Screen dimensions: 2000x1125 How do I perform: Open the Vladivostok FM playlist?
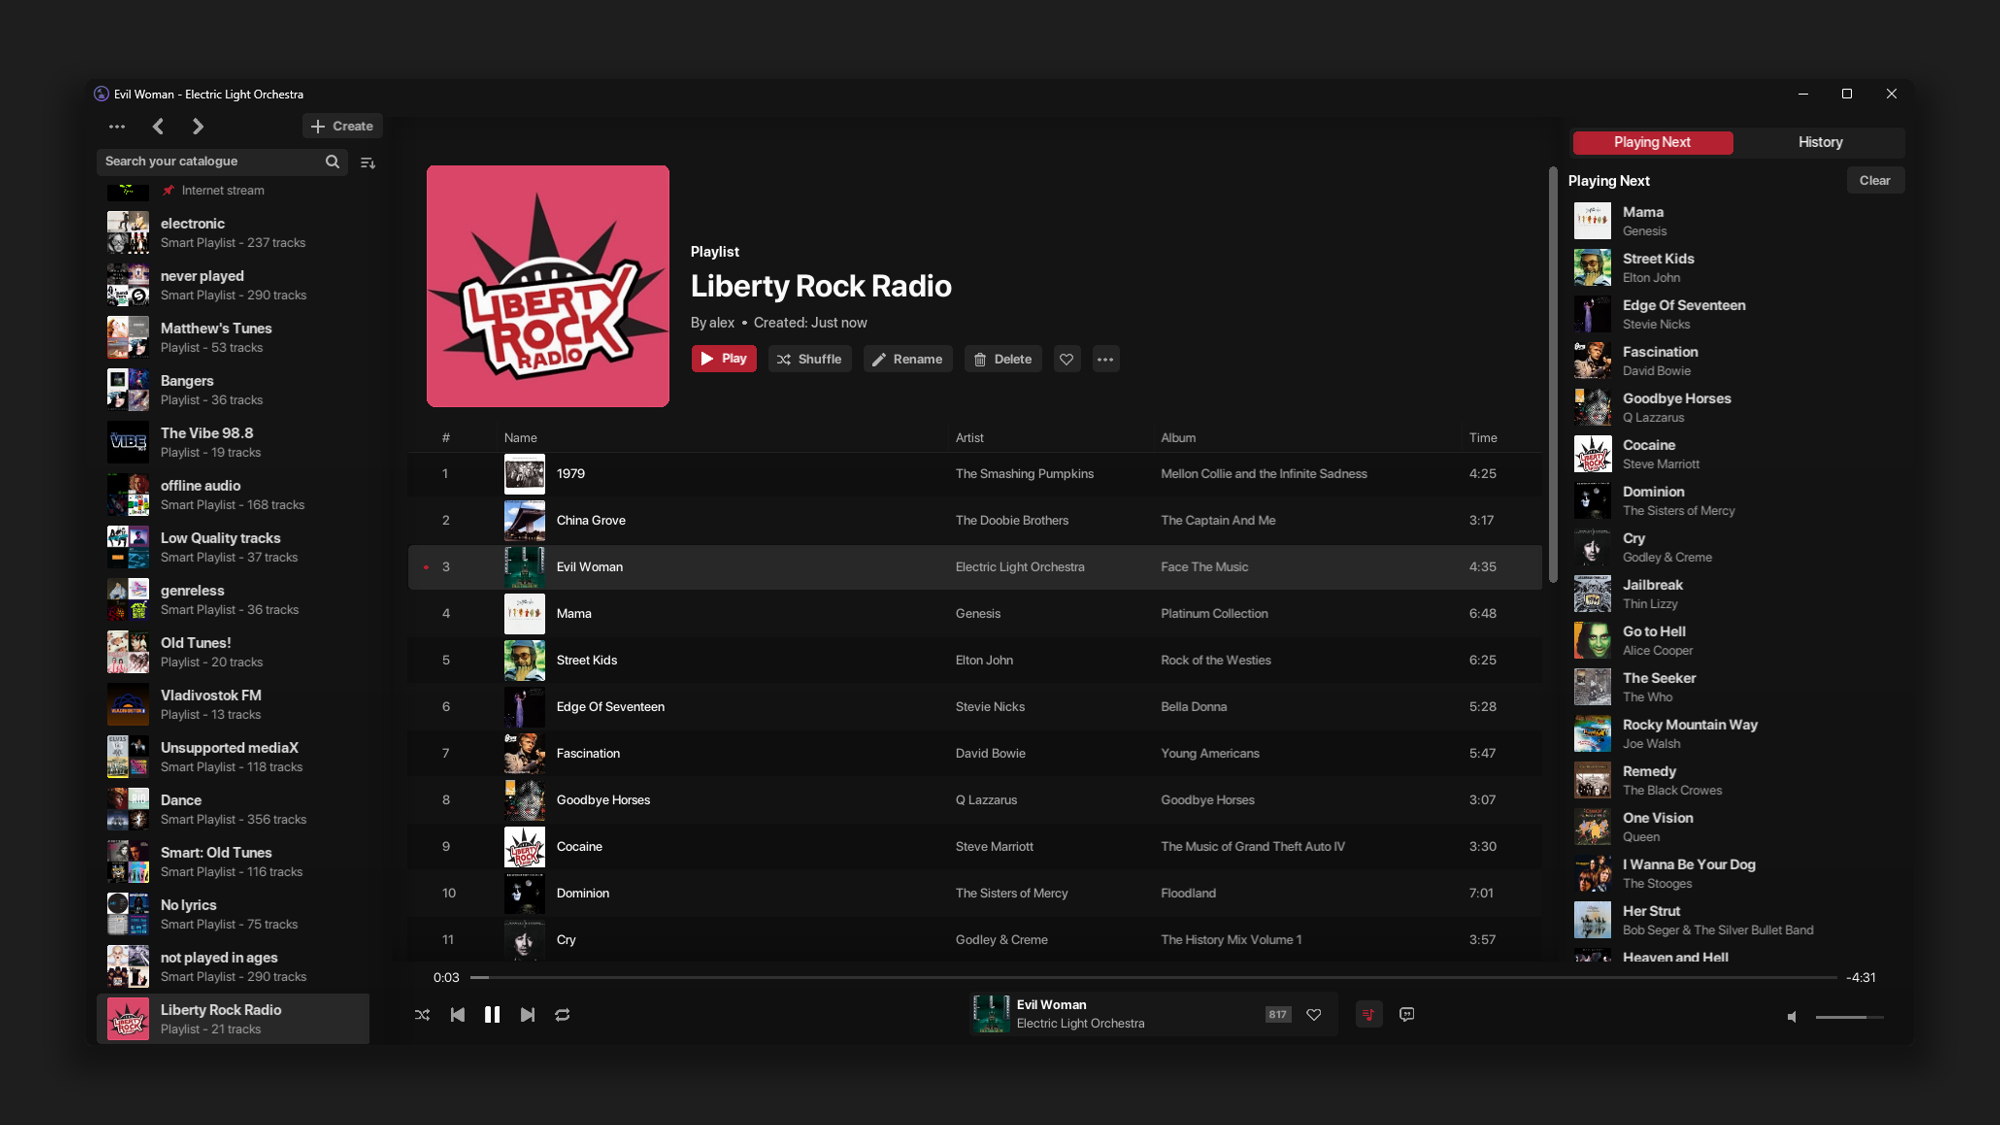[x=211, y=704]
